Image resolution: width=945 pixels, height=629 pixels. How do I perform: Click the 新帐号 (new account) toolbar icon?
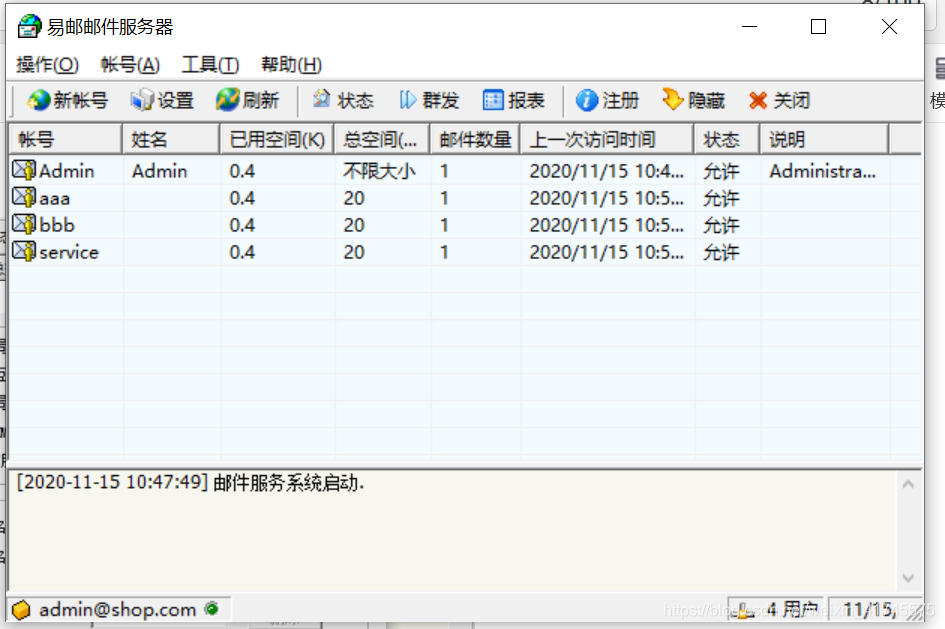tap(39, 100)
